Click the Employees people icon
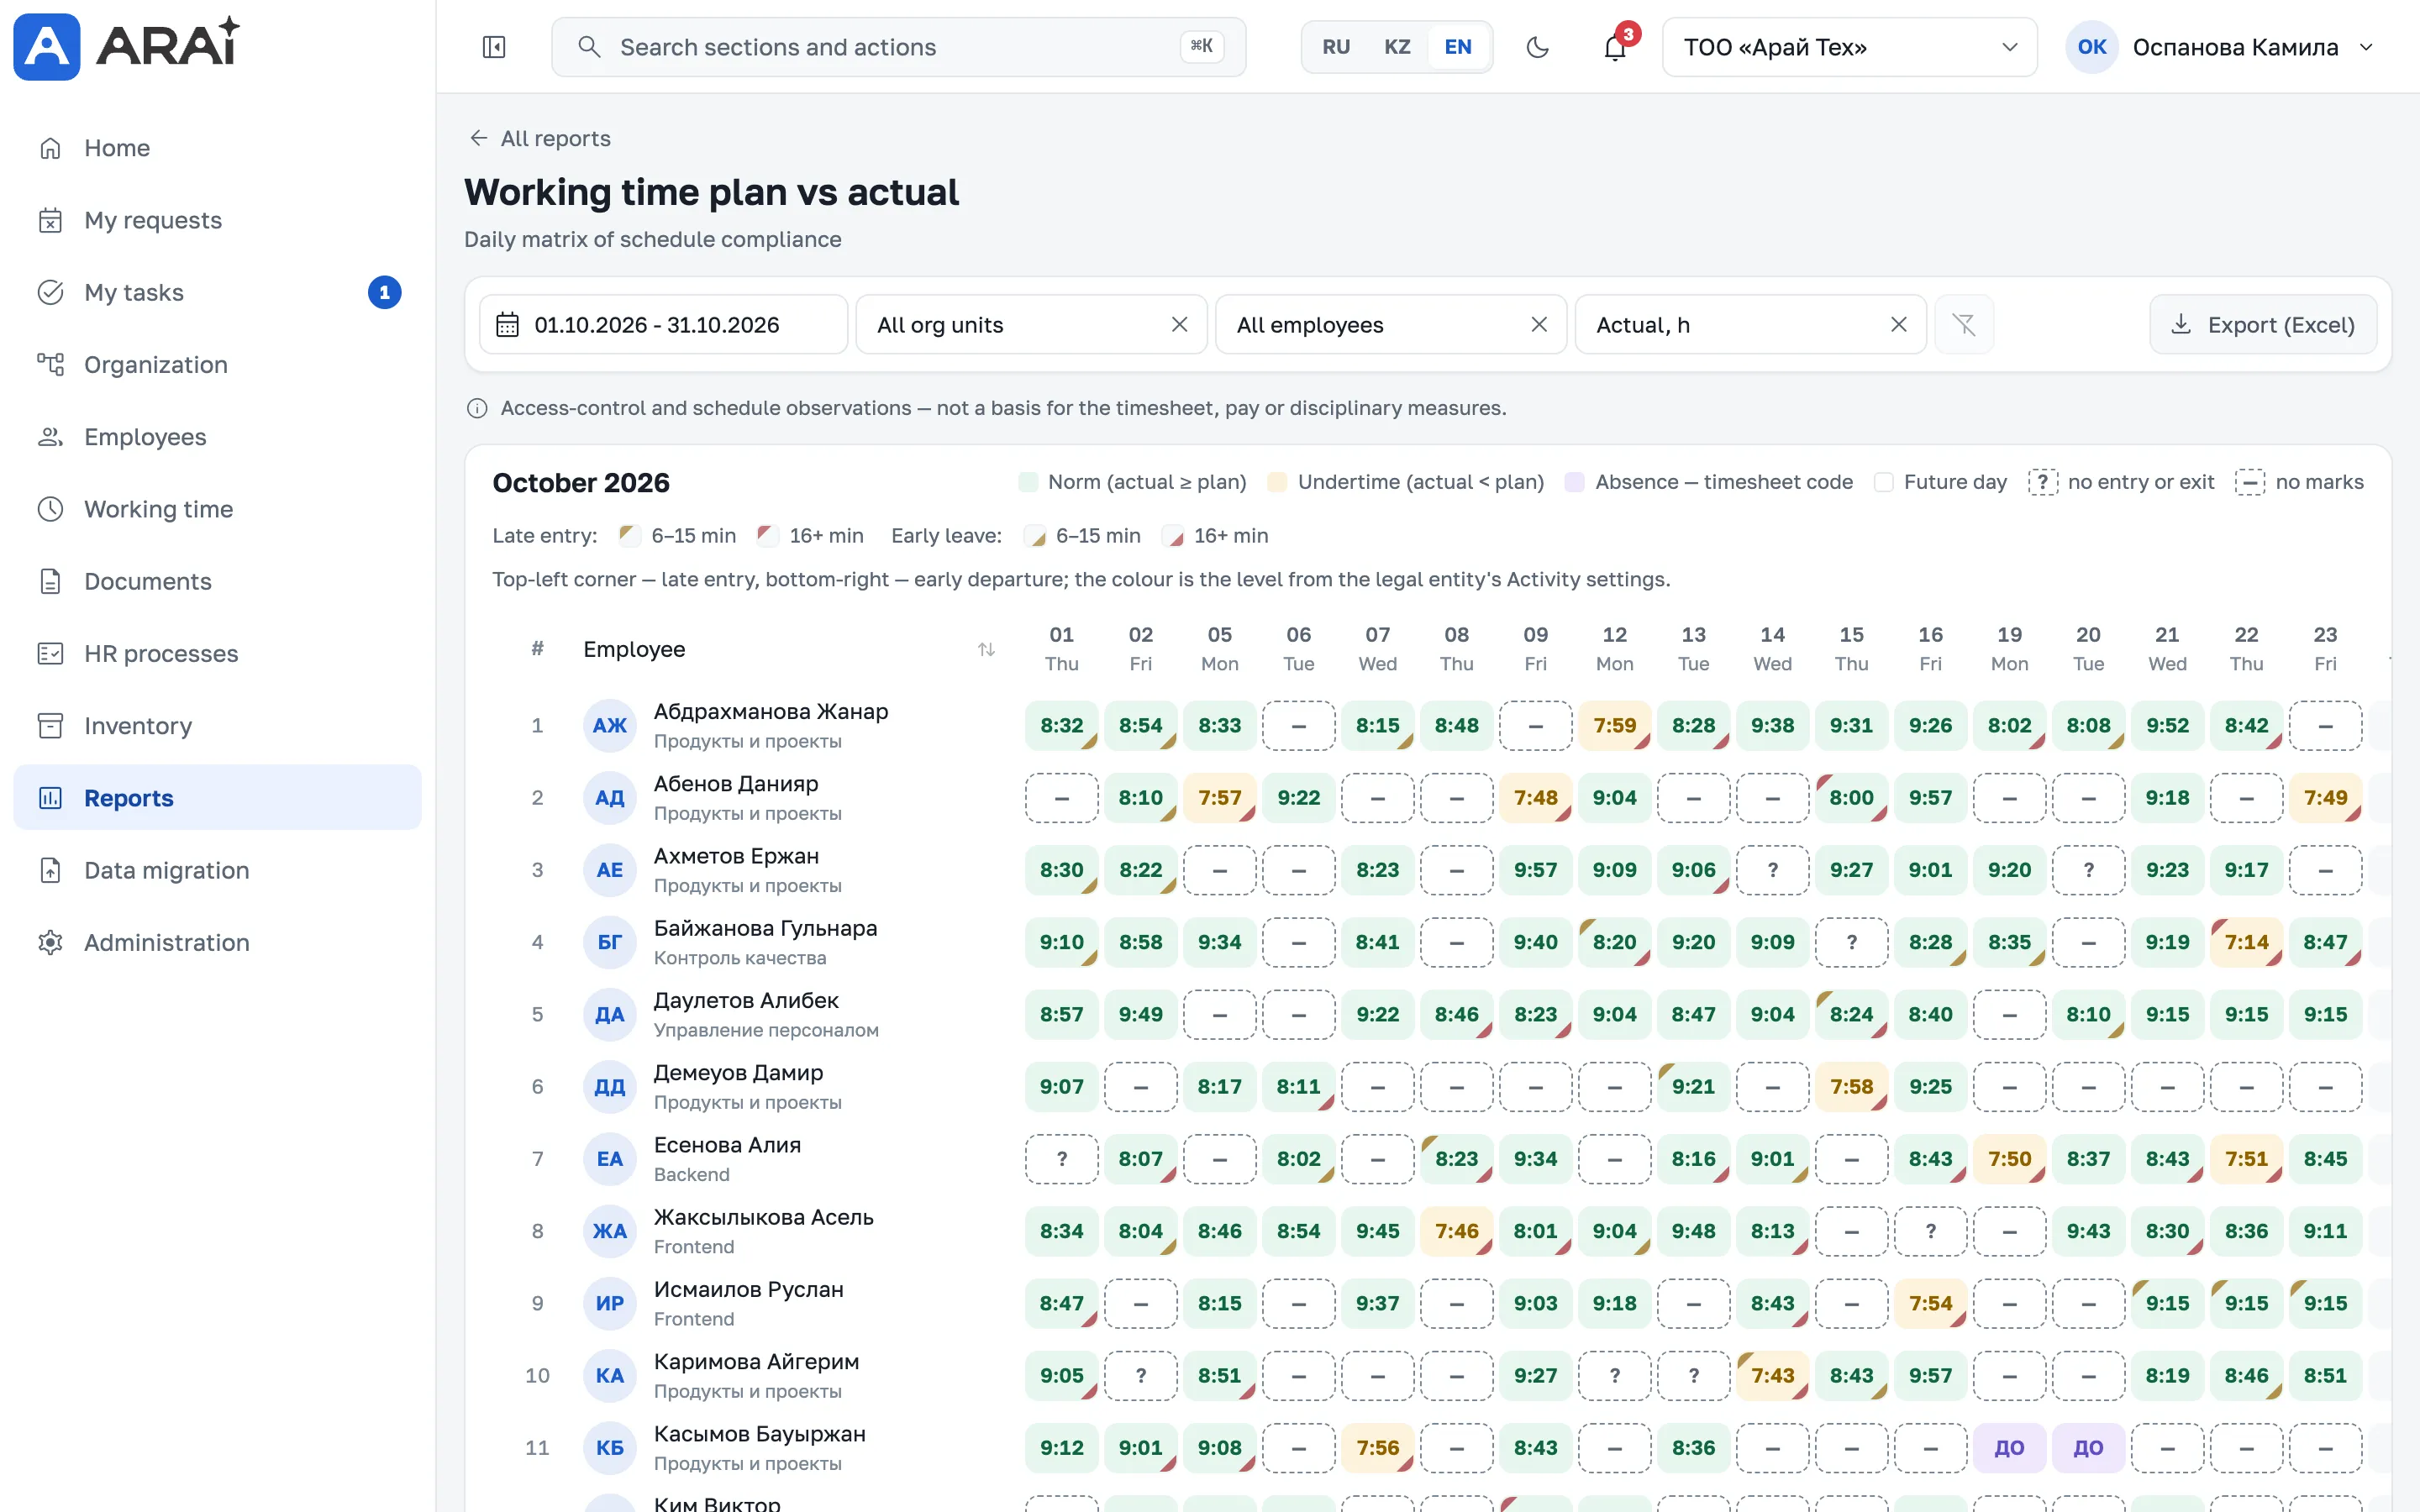The width and height of the screenshot is (2420, 1512). 50,437
